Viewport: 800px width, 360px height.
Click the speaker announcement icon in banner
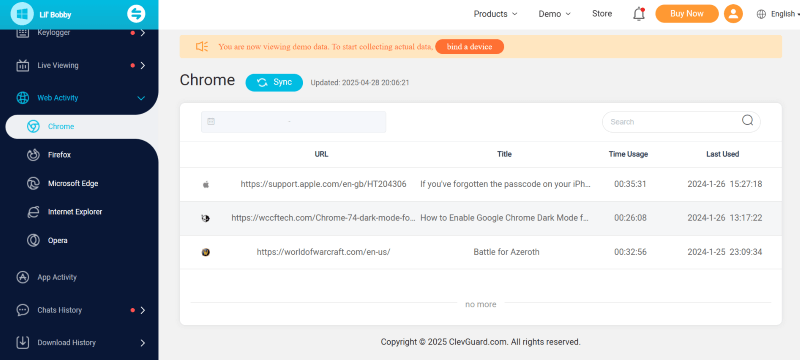point(202,46)
